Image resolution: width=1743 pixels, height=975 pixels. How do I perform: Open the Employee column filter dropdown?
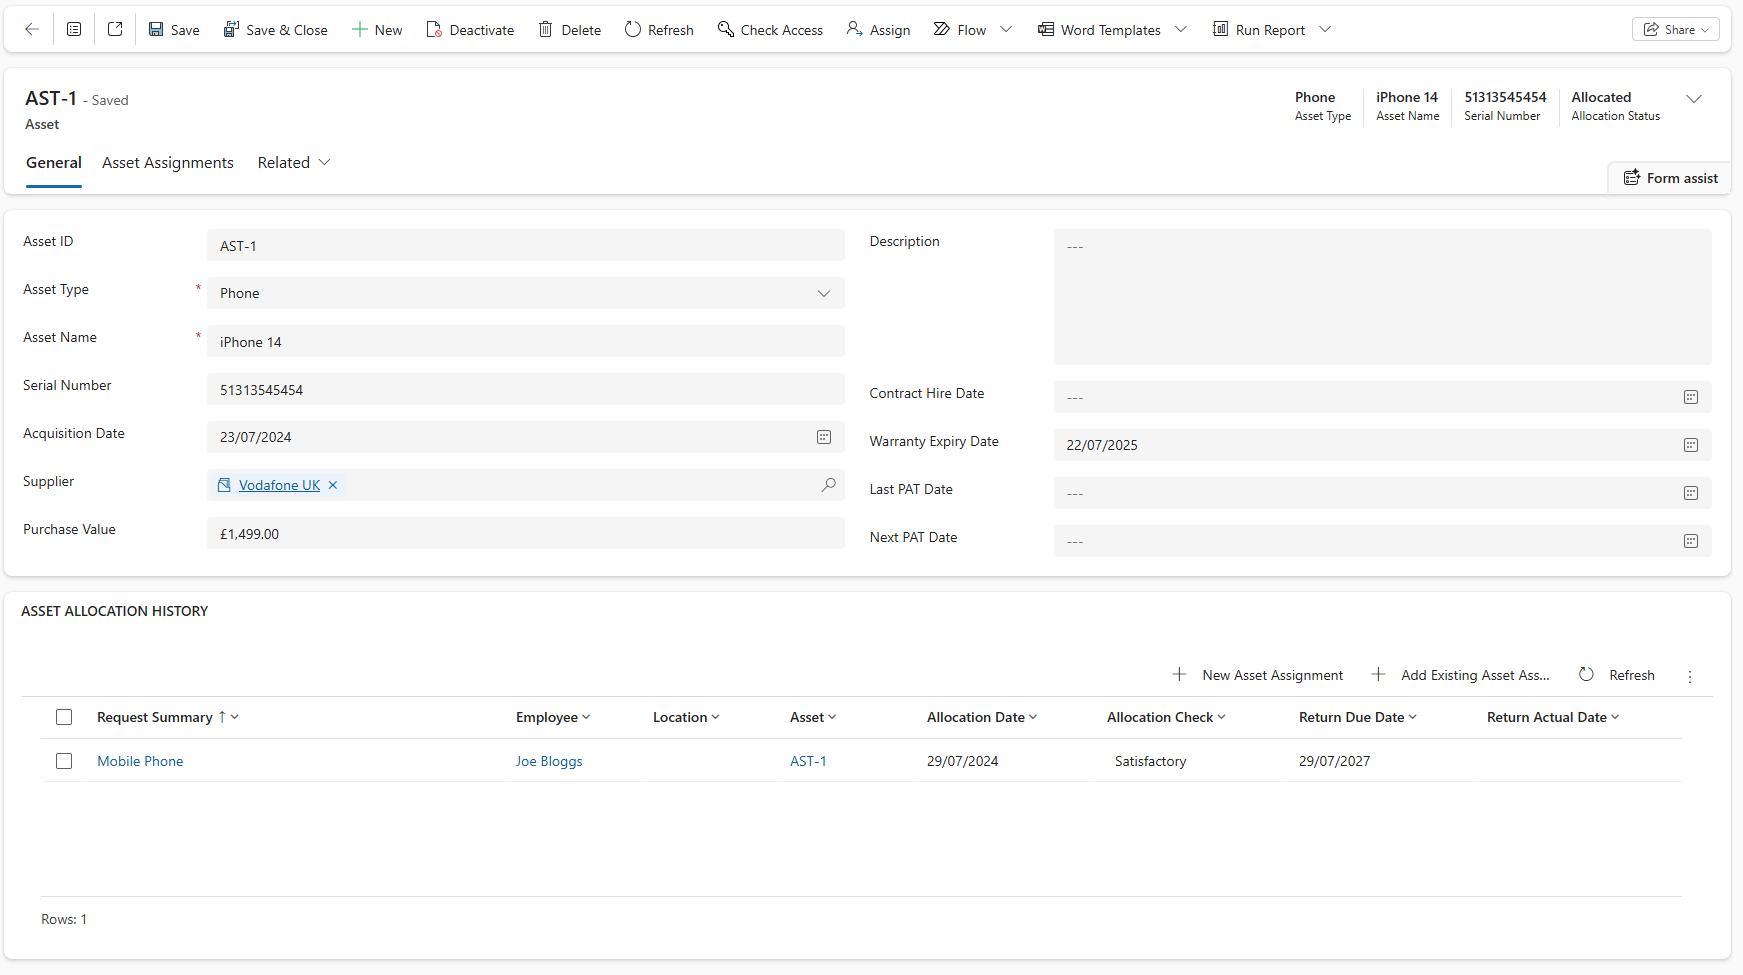(586, 717)
